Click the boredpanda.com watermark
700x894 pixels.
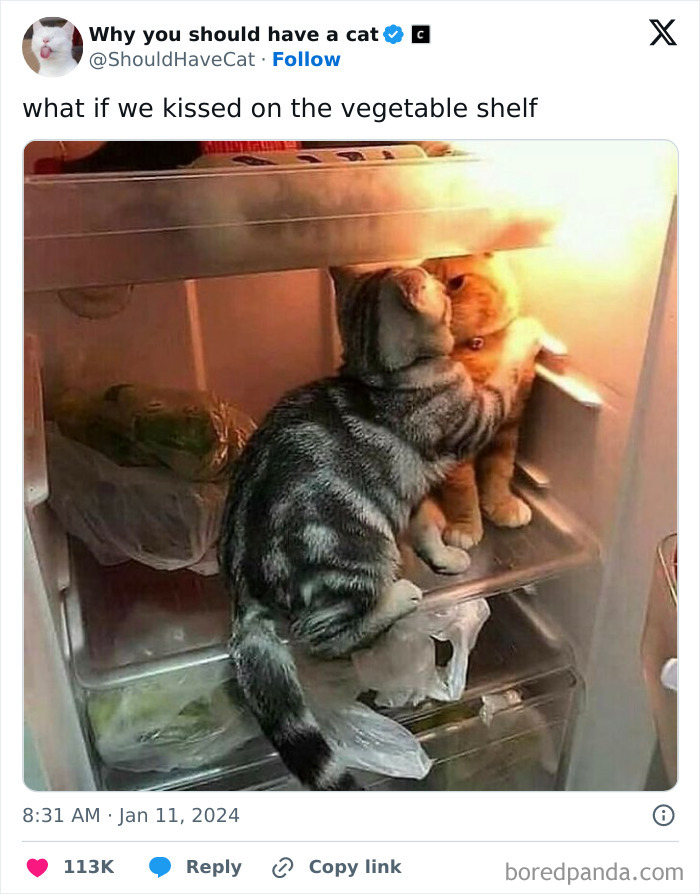click(594, 872)
